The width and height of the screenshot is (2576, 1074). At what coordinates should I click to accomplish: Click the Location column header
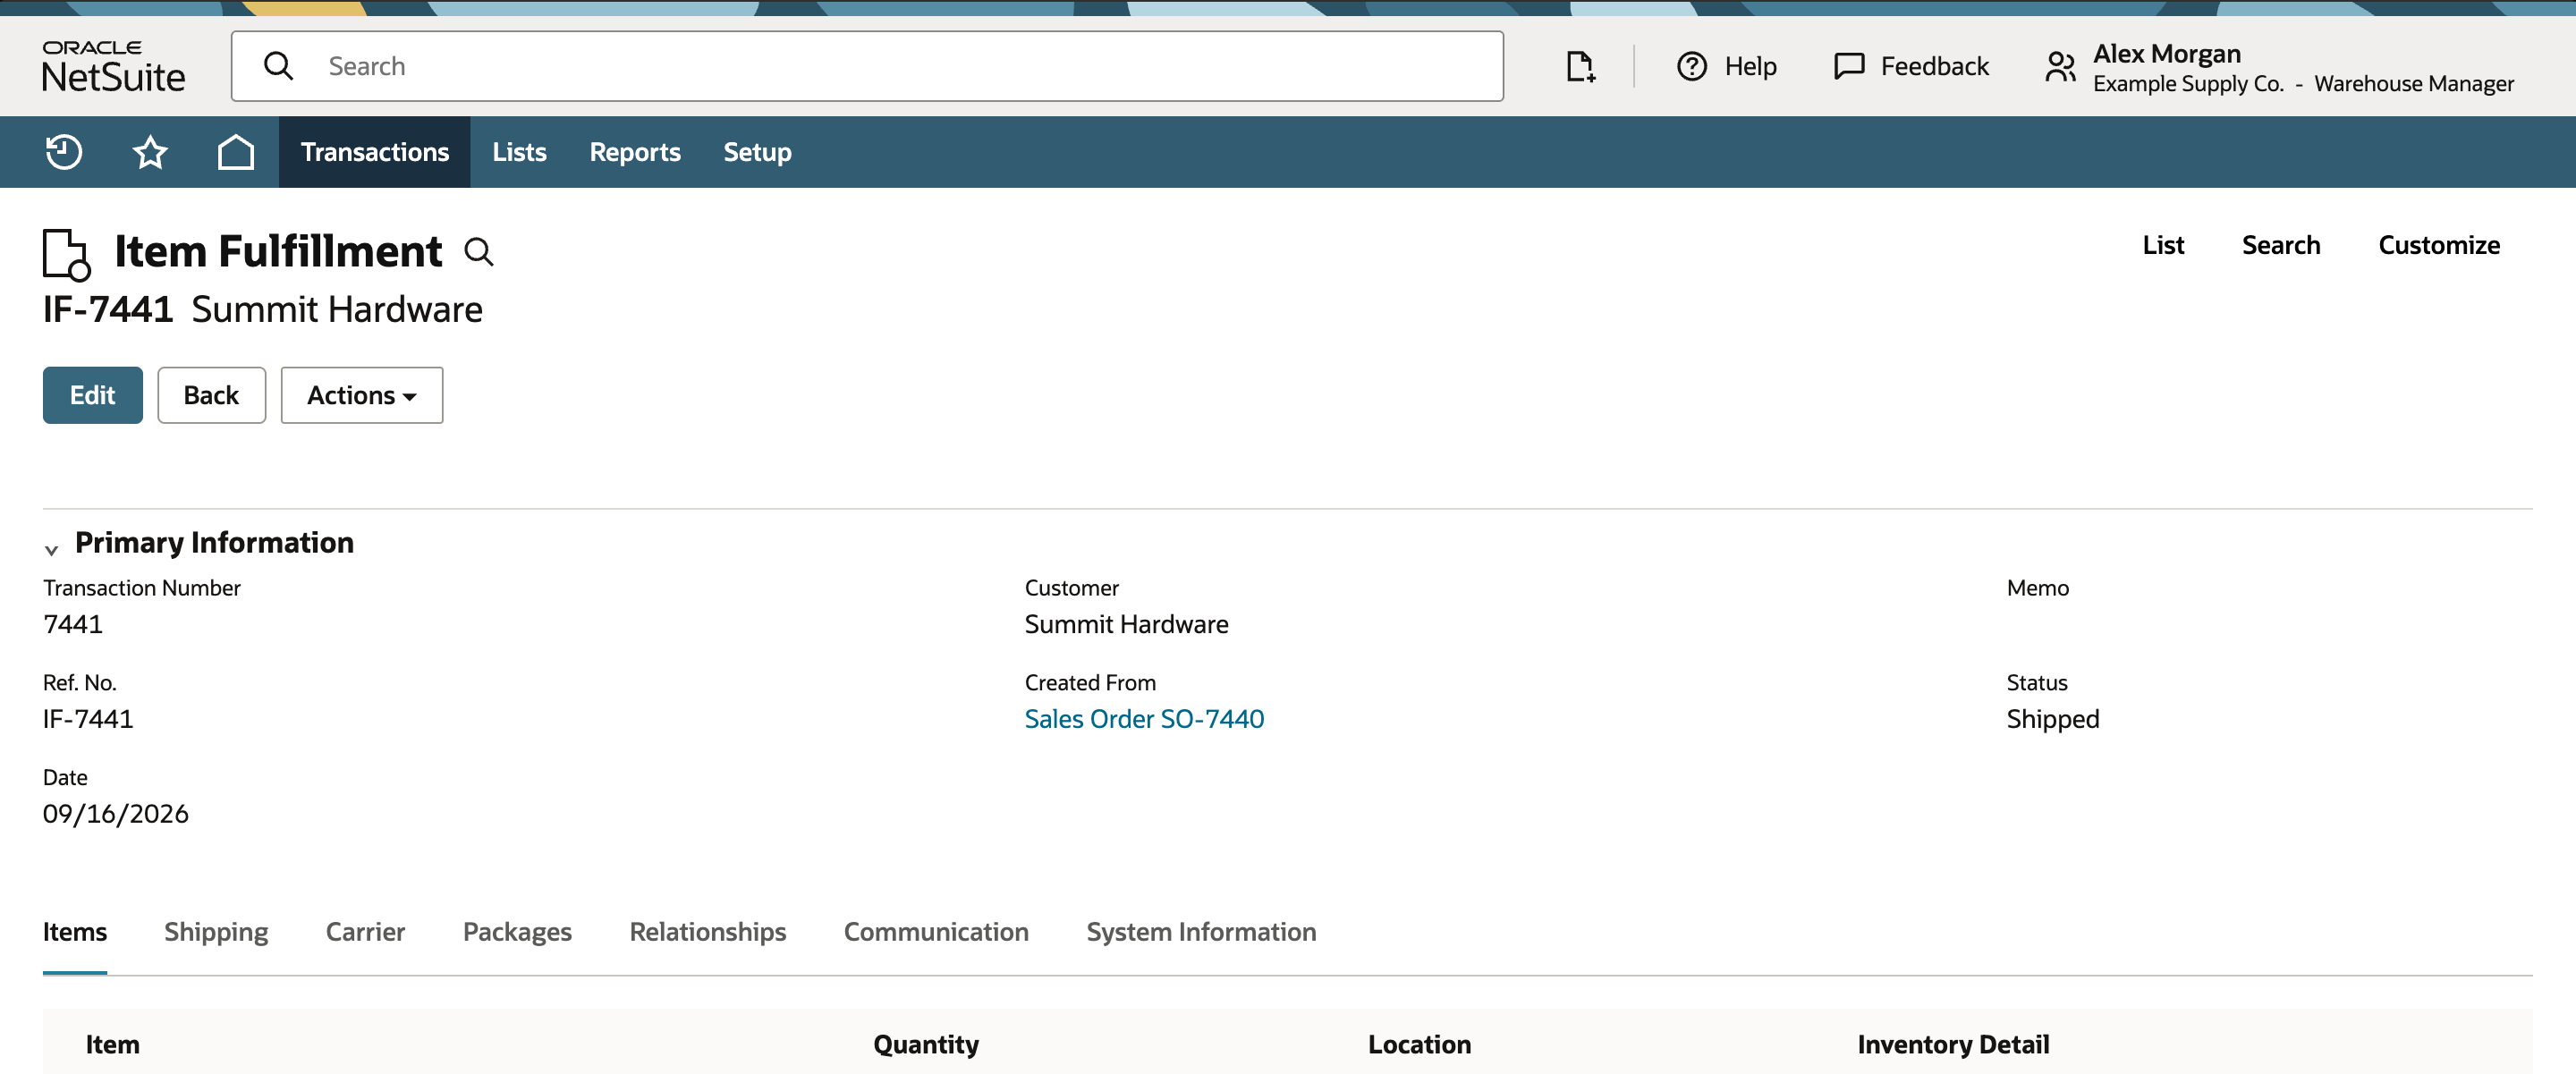coord(1419,1045)
